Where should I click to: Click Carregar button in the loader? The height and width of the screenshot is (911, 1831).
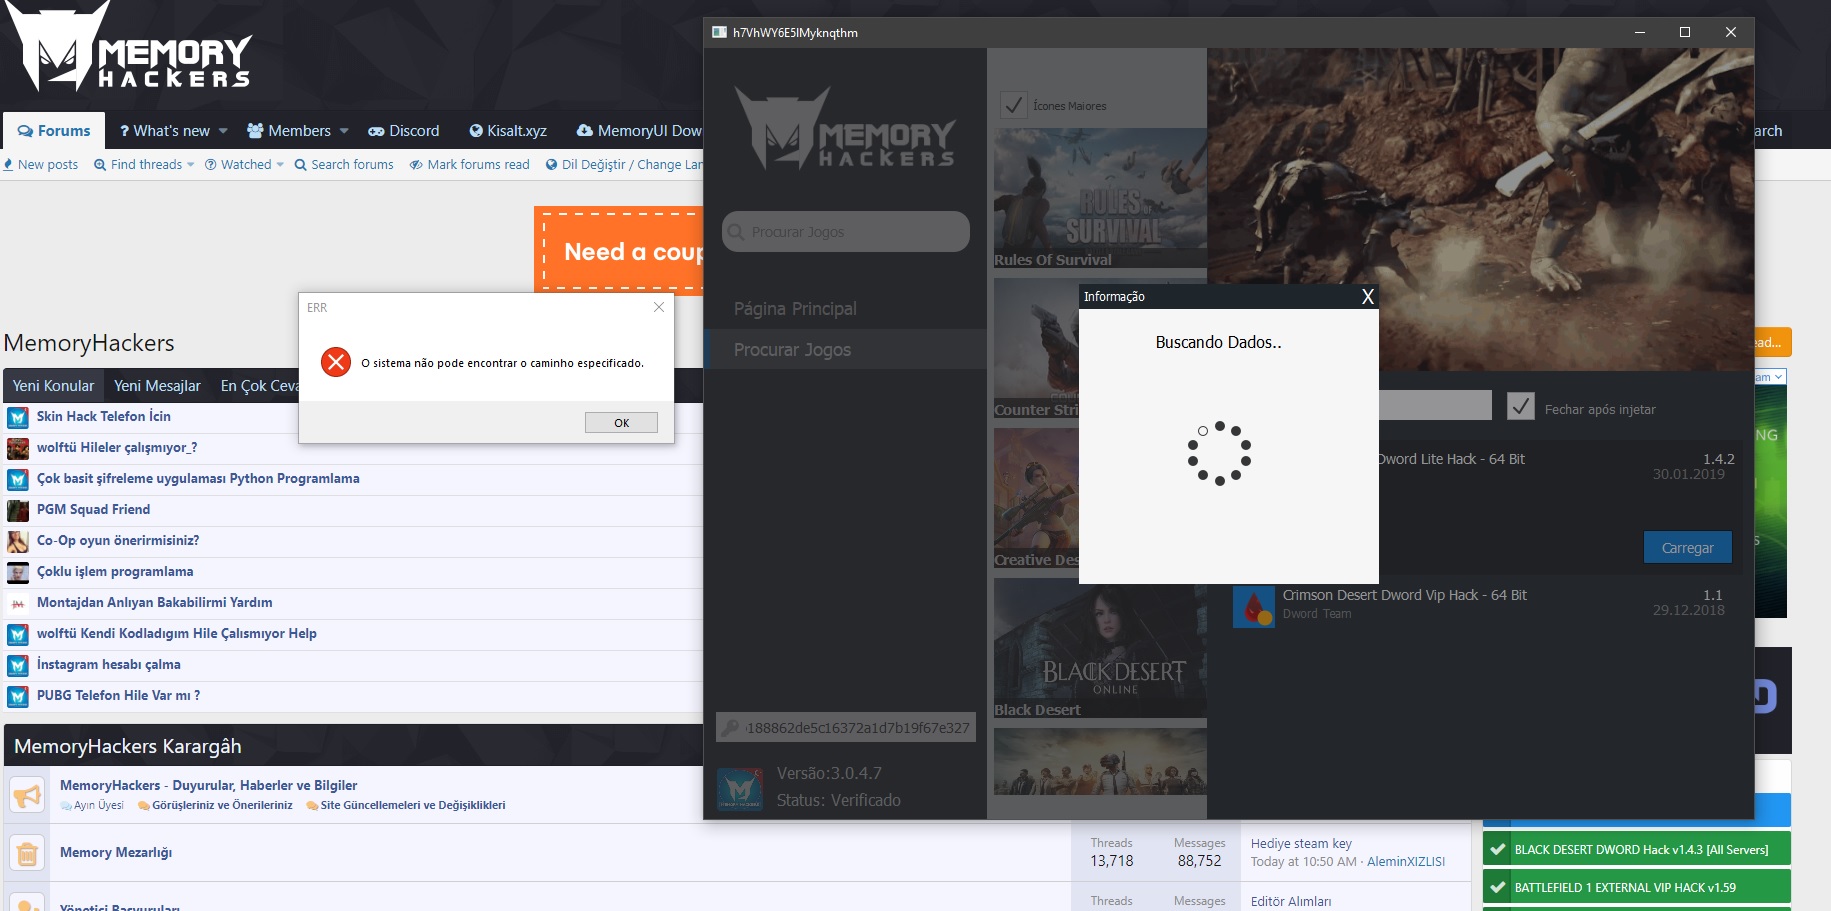click(1687, 547)
